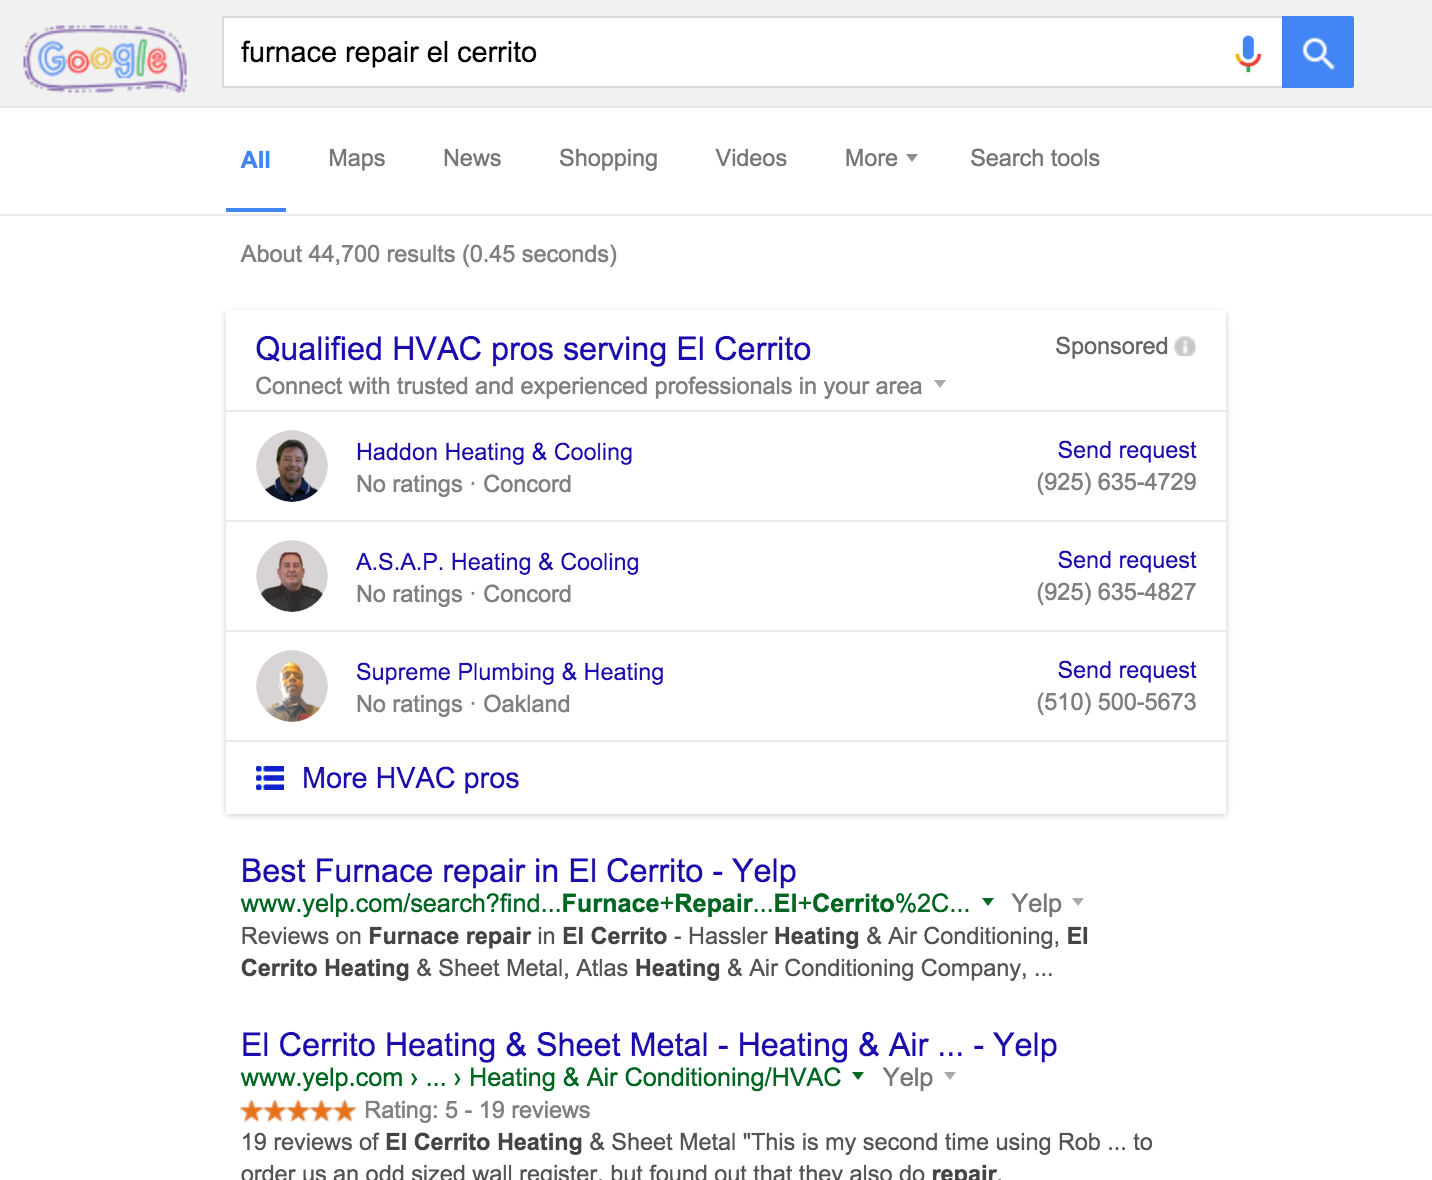This screenshot has height=1180, width=1432.
Task: Send request to Haddon Heating & Cooling
Action: (1127, 450)
